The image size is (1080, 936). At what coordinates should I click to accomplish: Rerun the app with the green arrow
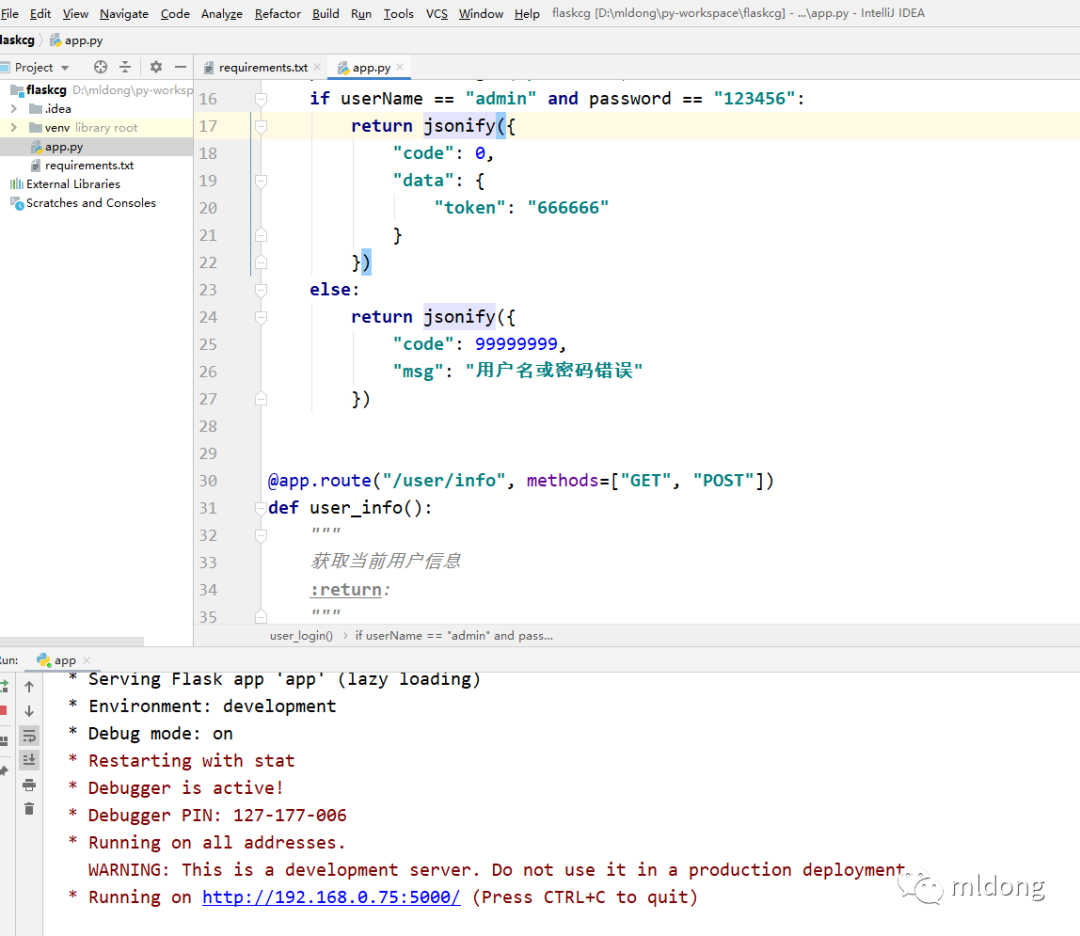tap(3, 686)
